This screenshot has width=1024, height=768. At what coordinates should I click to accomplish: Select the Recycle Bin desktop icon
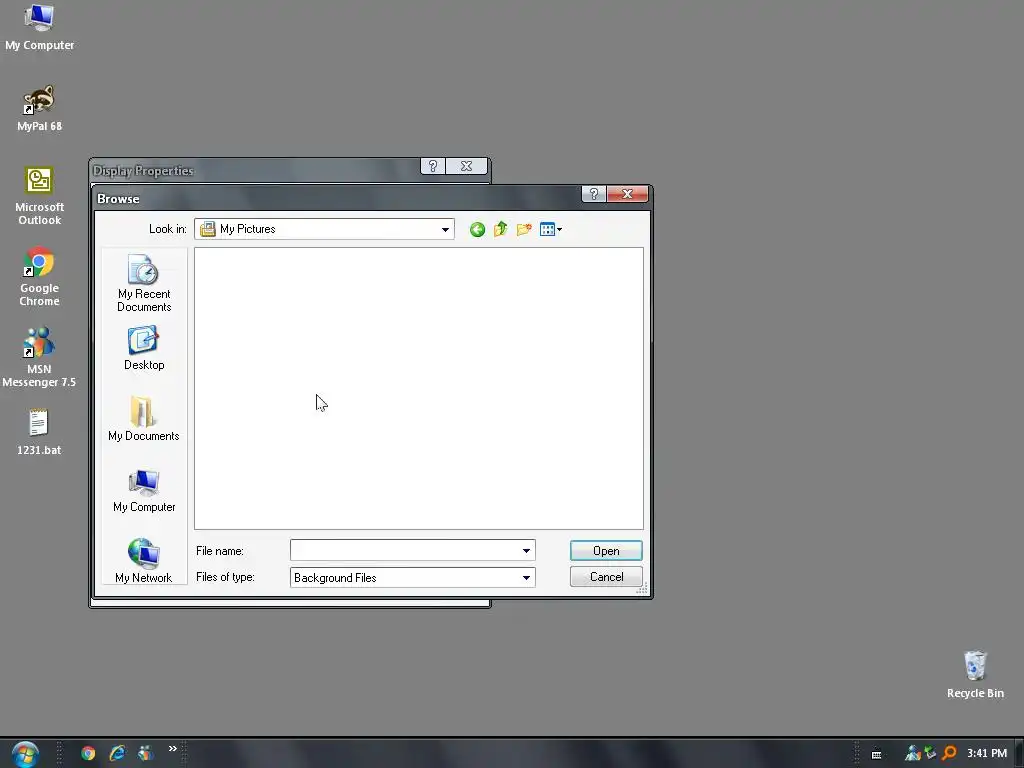(975, 675)
